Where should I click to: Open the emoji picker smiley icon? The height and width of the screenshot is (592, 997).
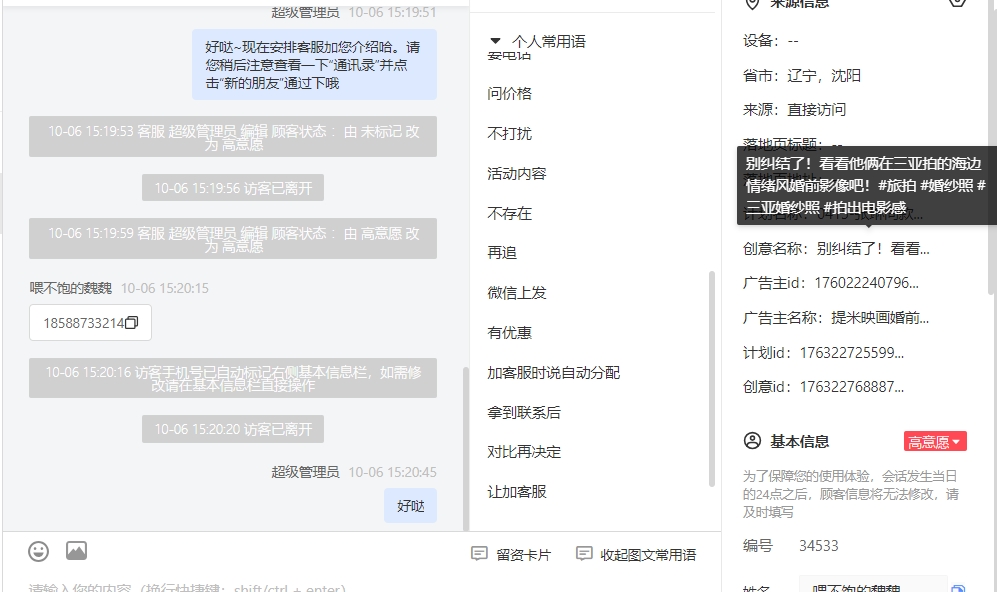pos(38,551)
